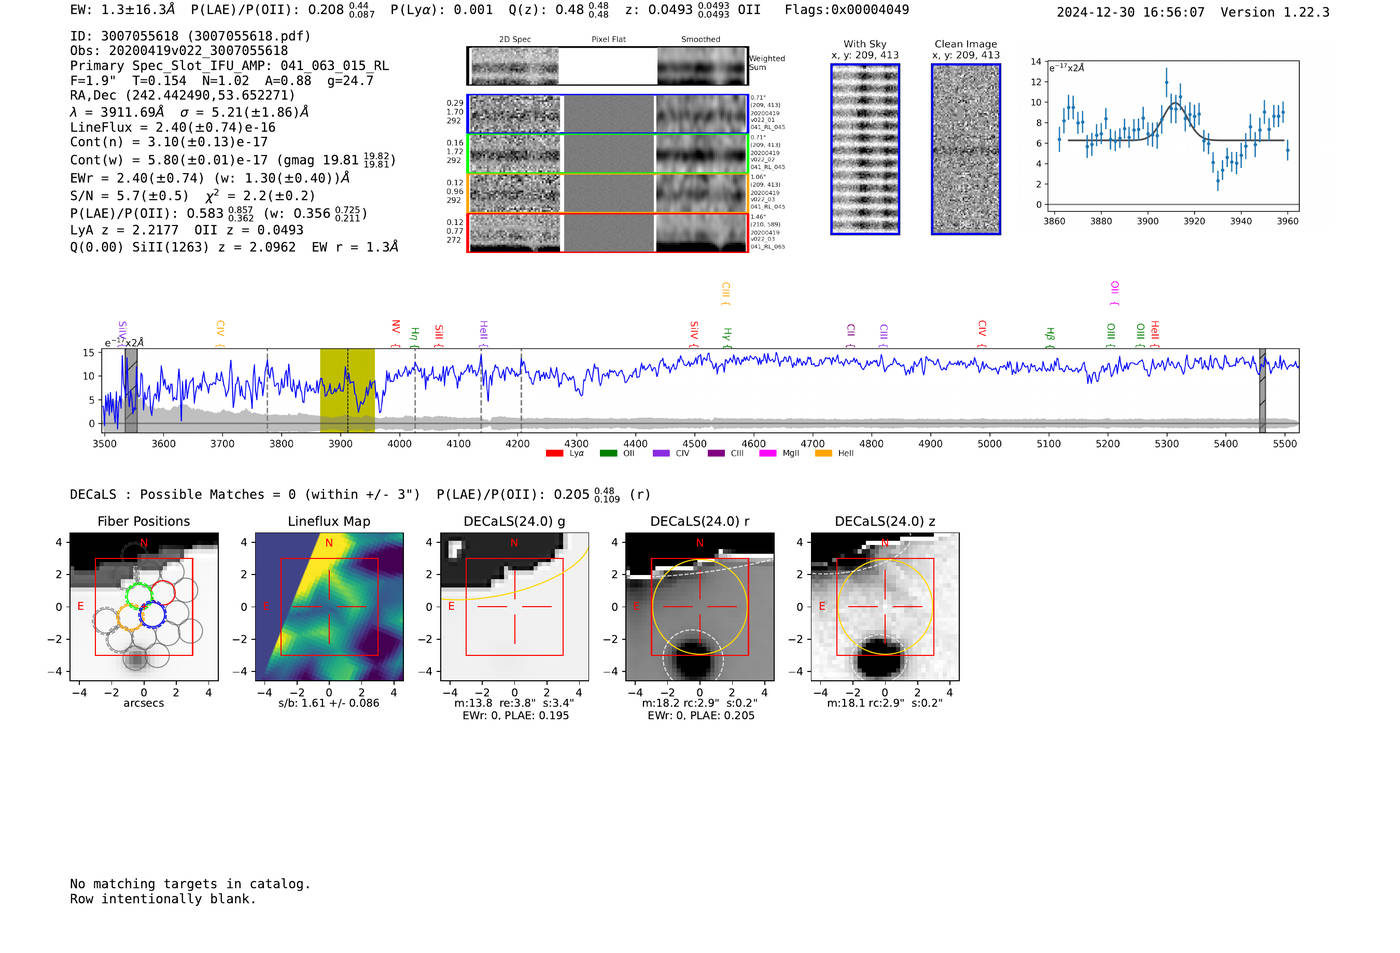Click the 'LineFlux = 2.40(±0.74)e-16' value

(x=173, y=128)
